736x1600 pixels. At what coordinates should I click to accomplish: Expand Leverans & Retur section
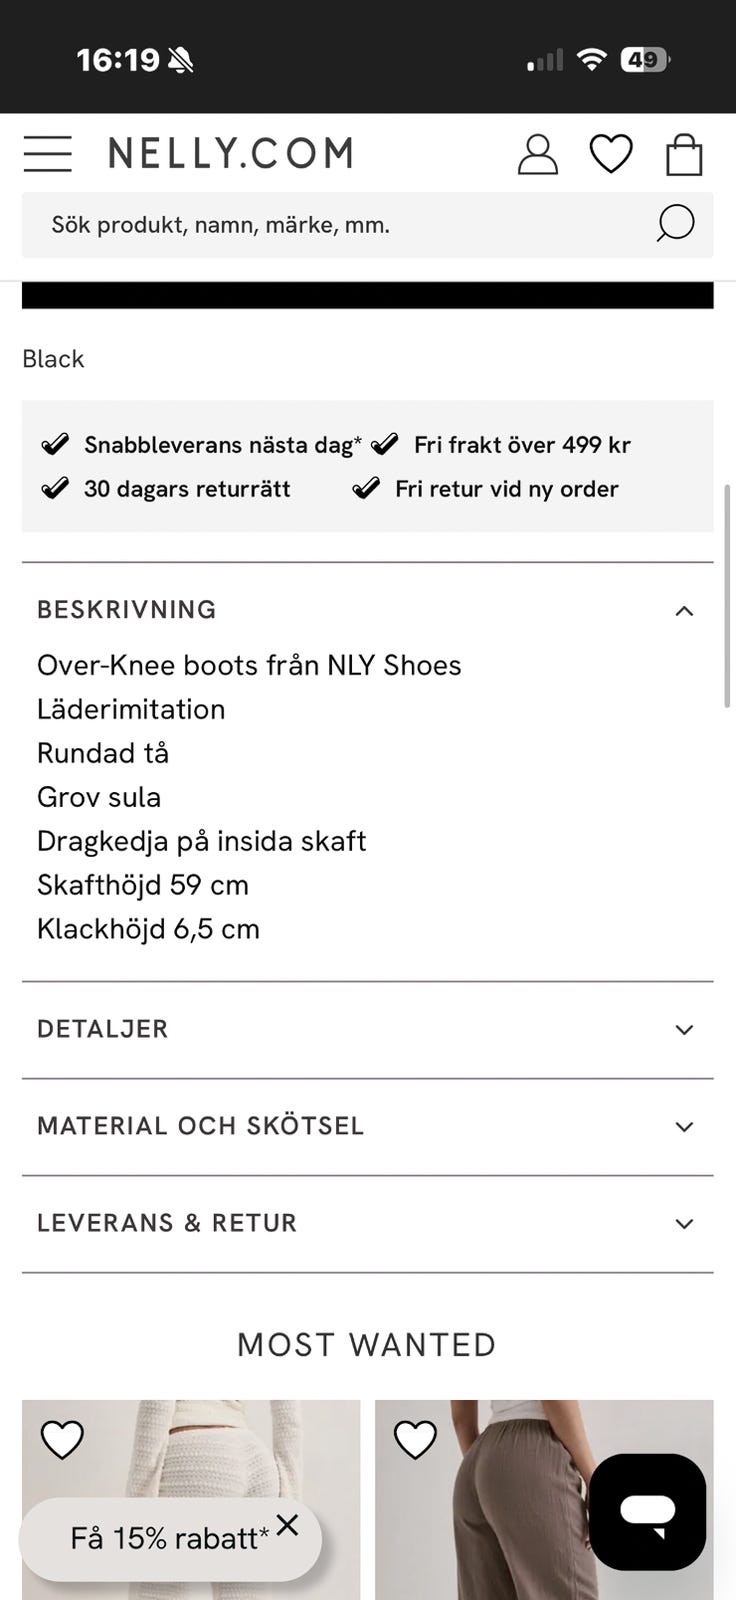pyautogui.click(x=367, y=1223)
